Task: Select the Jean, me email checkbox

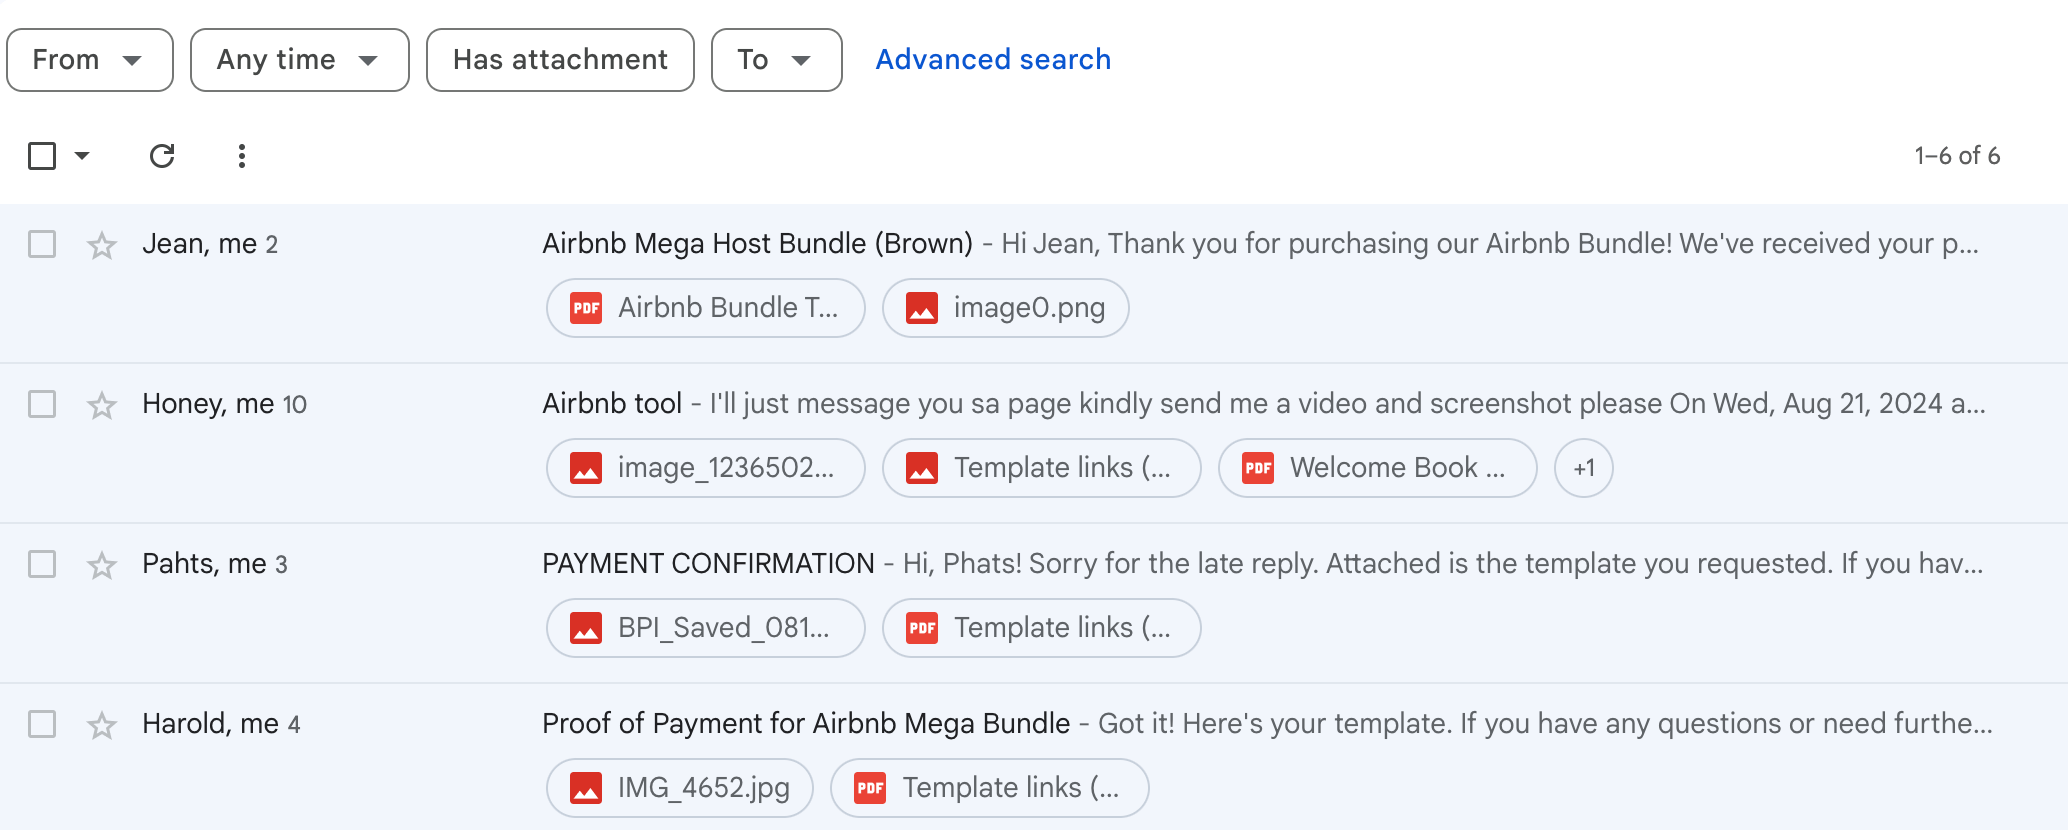Action: pyautogui.click(x=42, y=244)
